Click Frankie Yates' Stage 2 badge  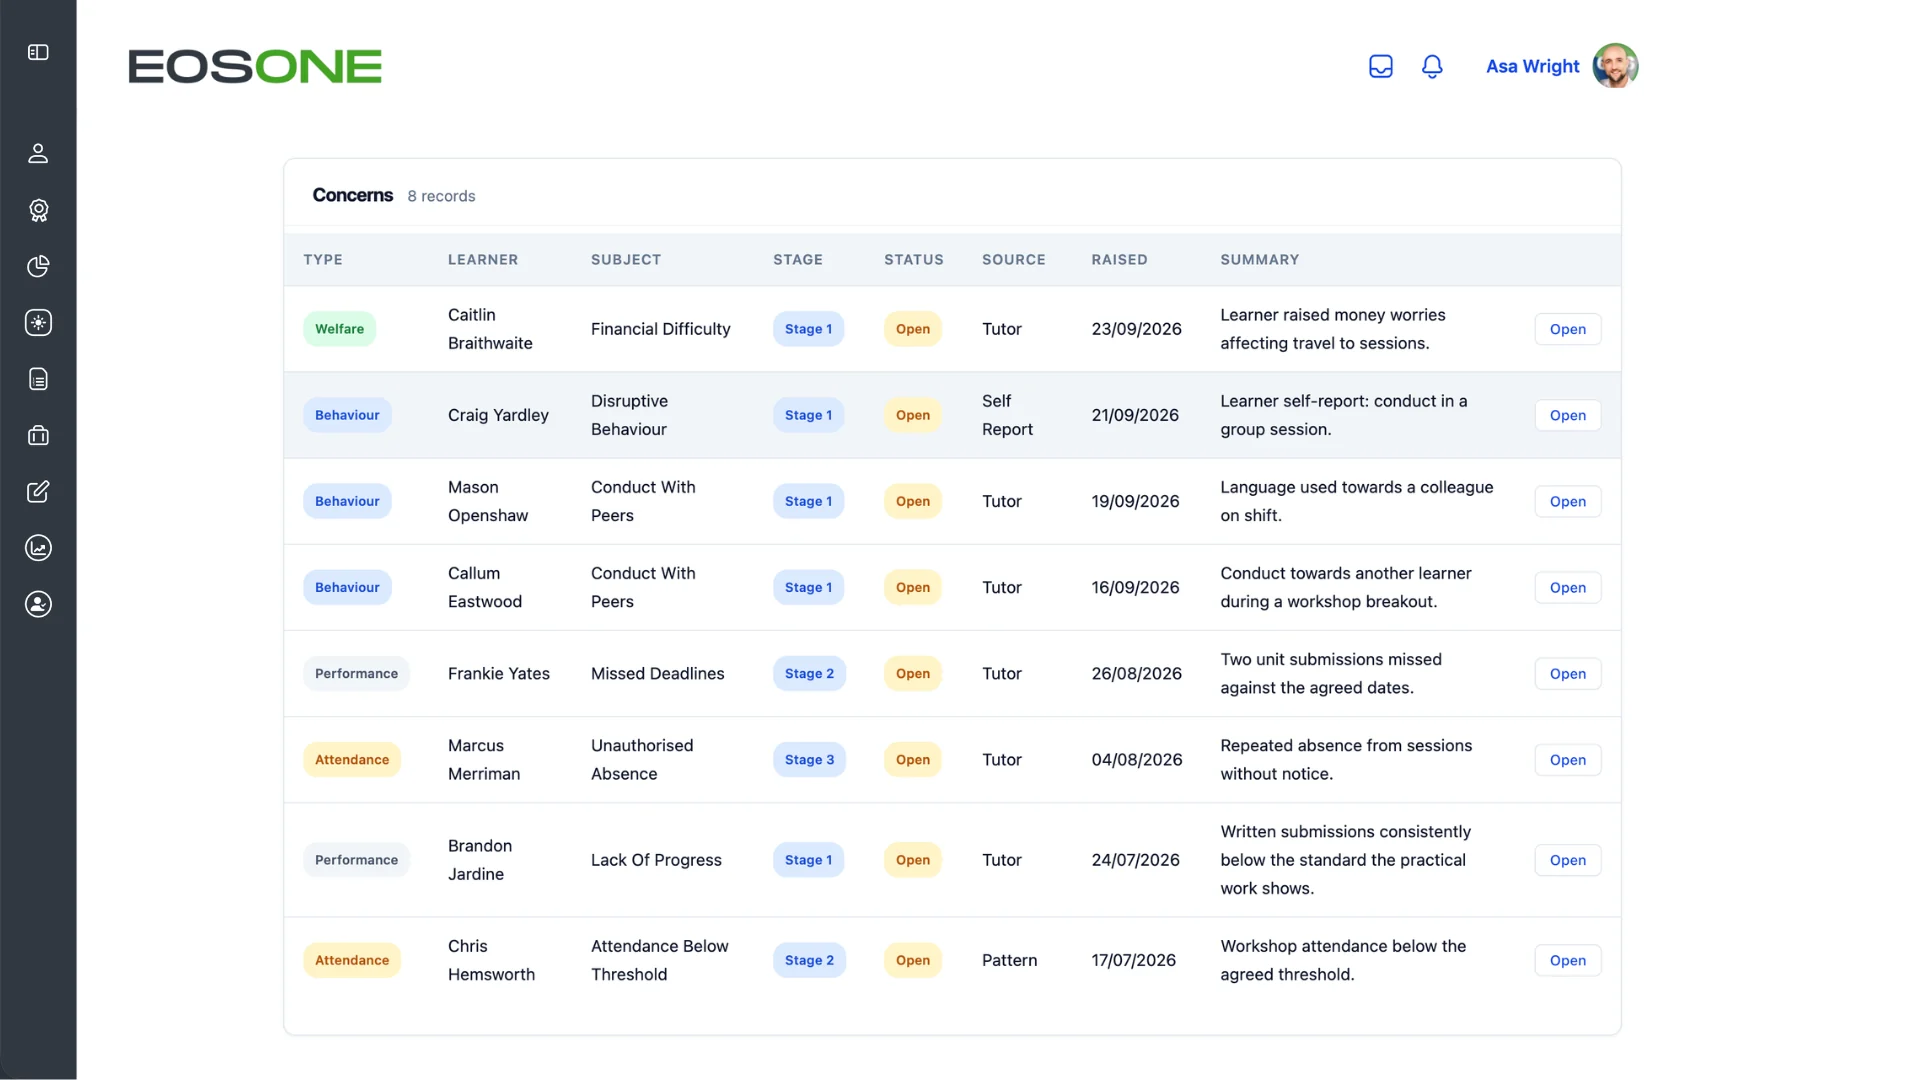809,673
